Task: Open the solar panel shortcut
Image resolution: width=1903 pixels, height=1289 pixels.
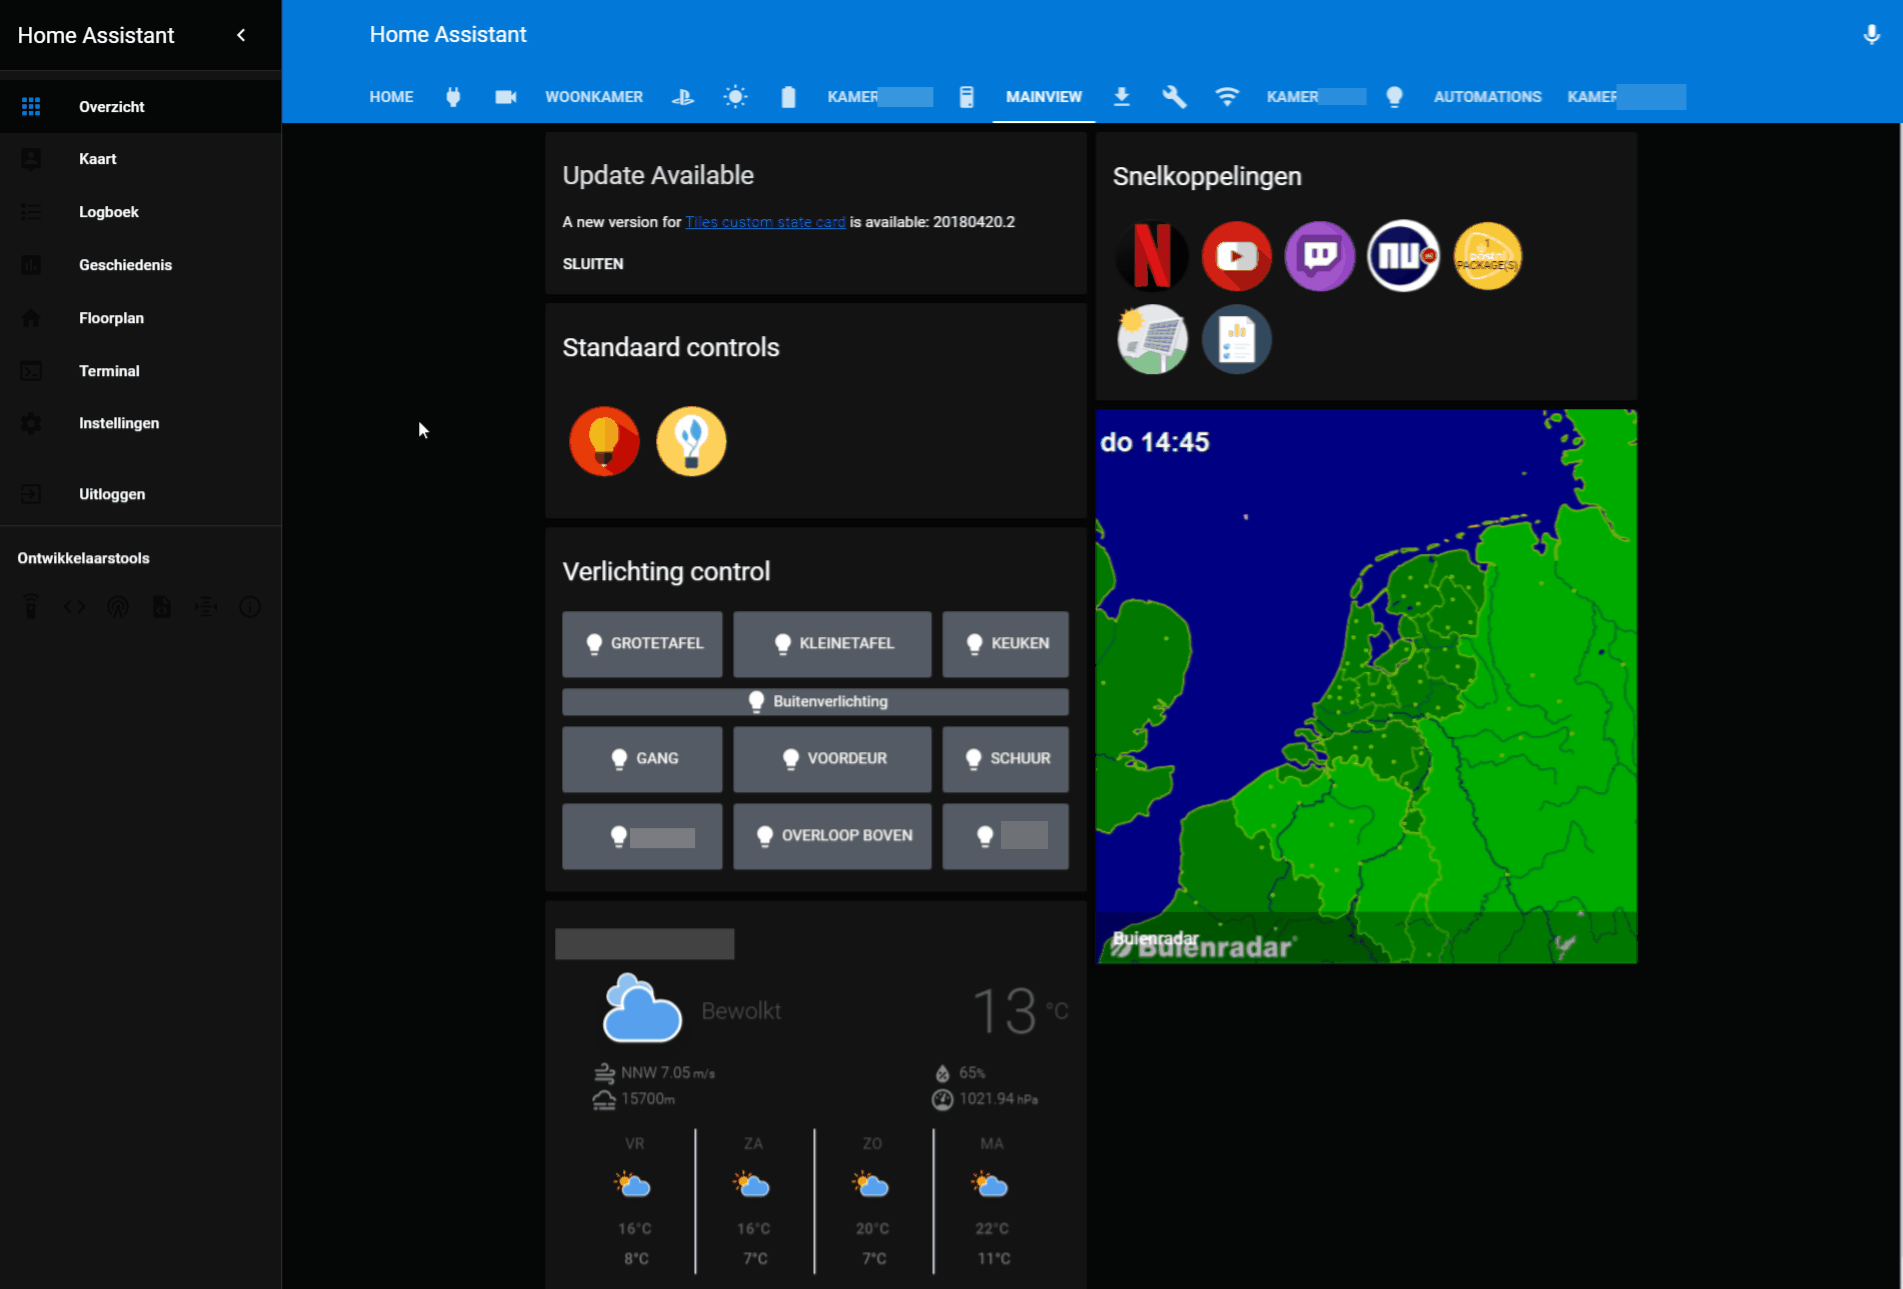Action: (x=1152, y=339)
